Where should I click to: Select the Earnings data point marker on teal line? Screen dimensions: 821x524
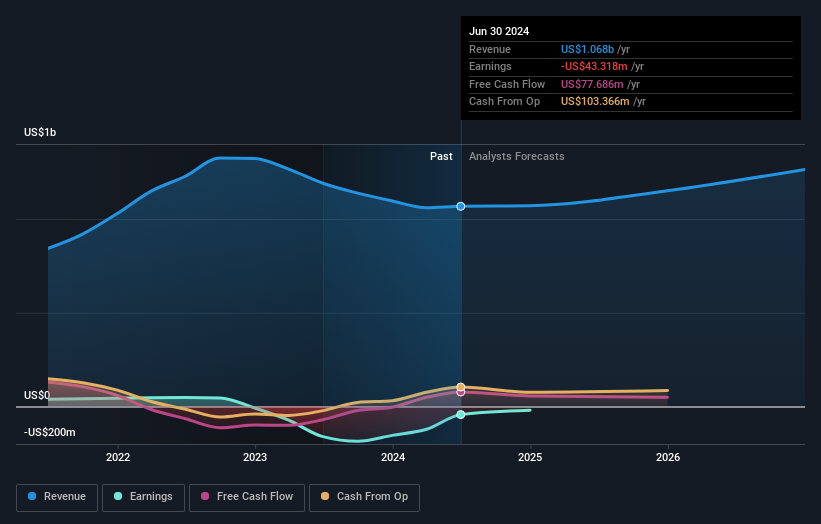point(461,415)
